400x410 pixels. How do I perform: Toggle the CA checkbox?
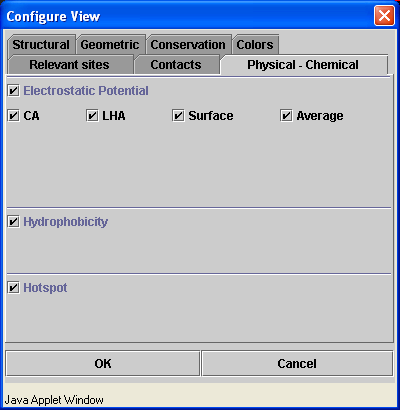coord(13,116)
